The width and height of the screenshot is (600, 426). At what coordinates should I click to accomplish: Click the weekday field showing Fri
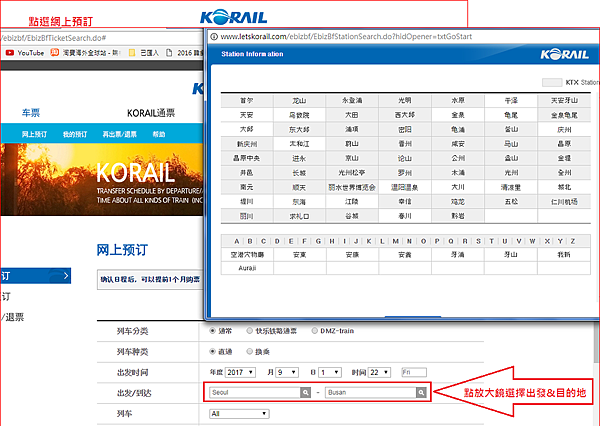tap(414, 372)
